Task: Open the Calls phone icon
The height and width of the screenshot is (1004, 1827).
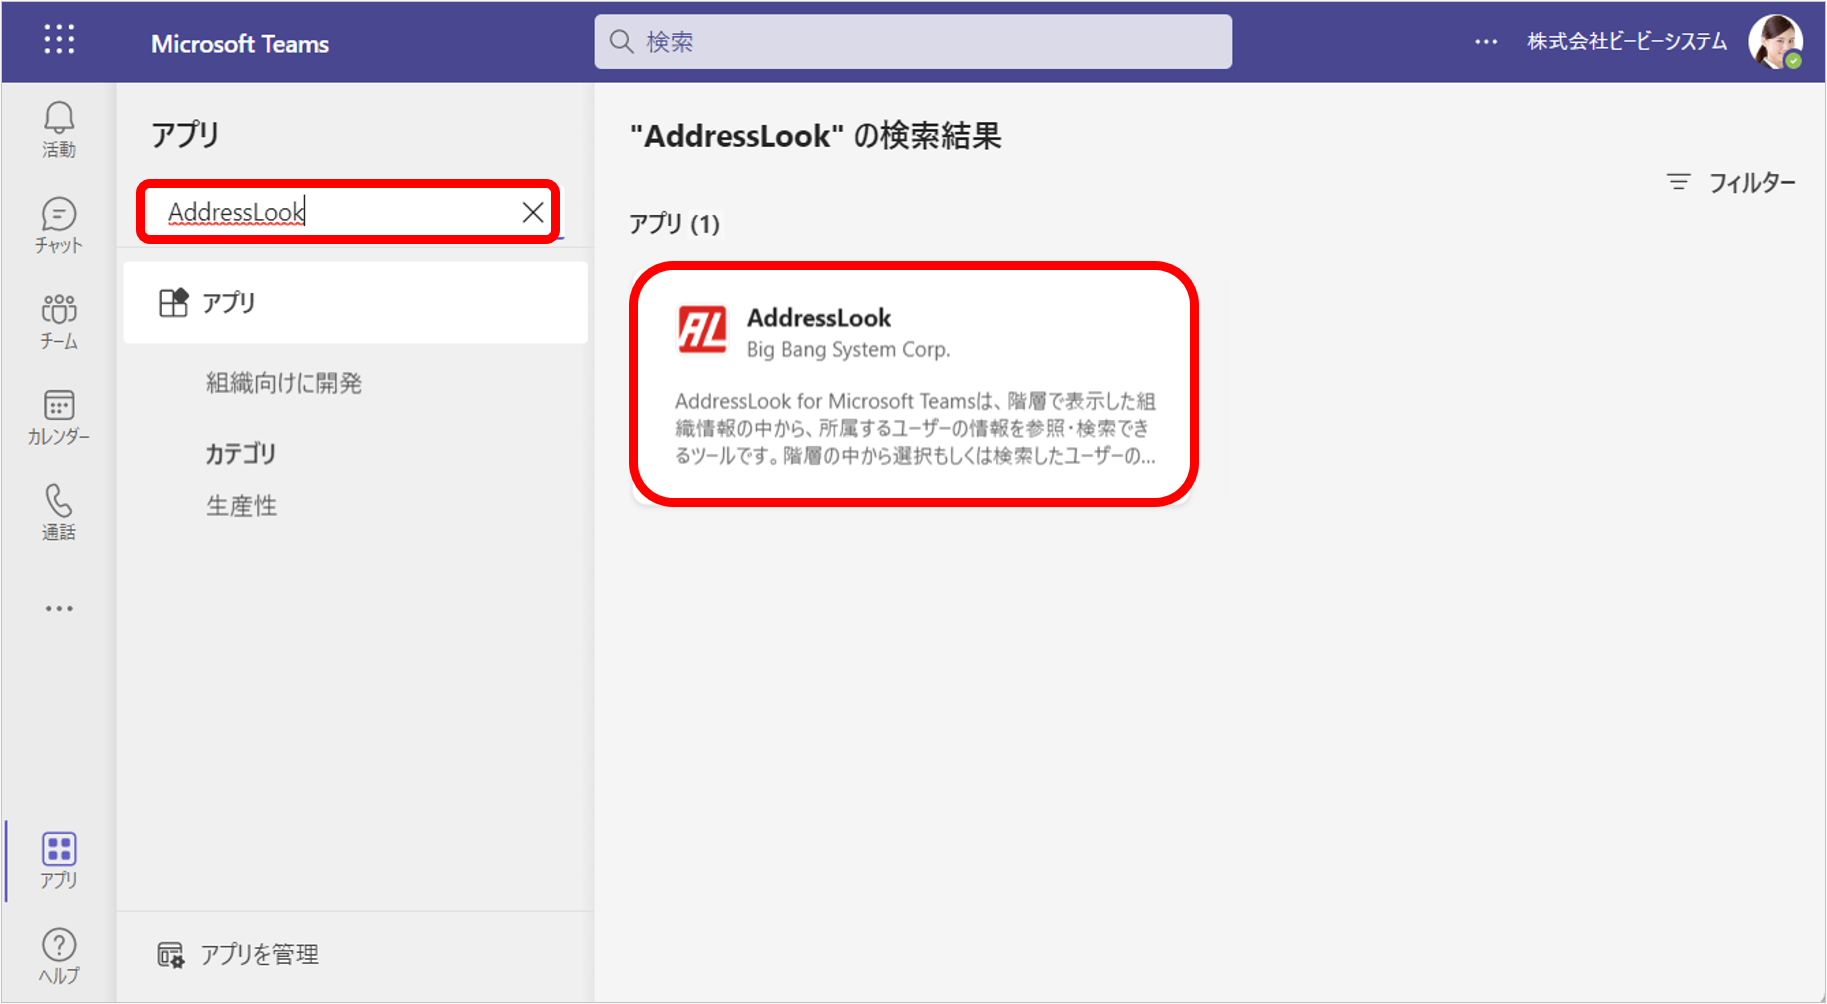Action: pyautogui.click(x=58, y=512)
